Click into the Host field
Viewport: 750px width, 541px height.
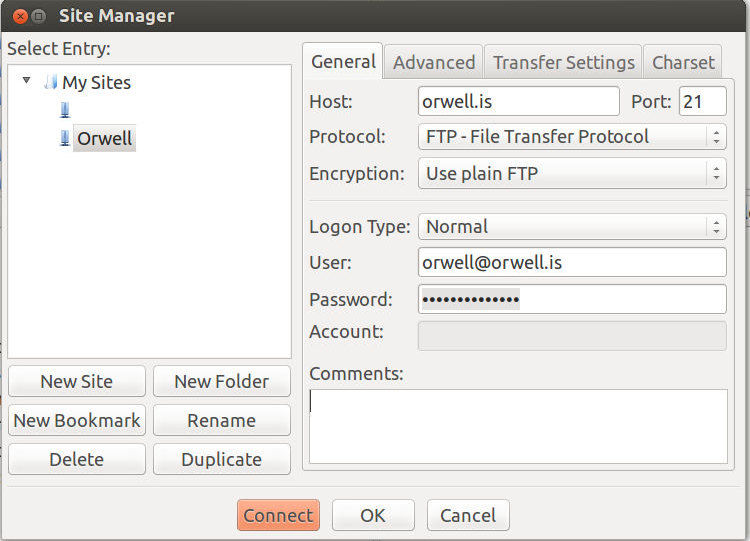click(x=518, y=102)
